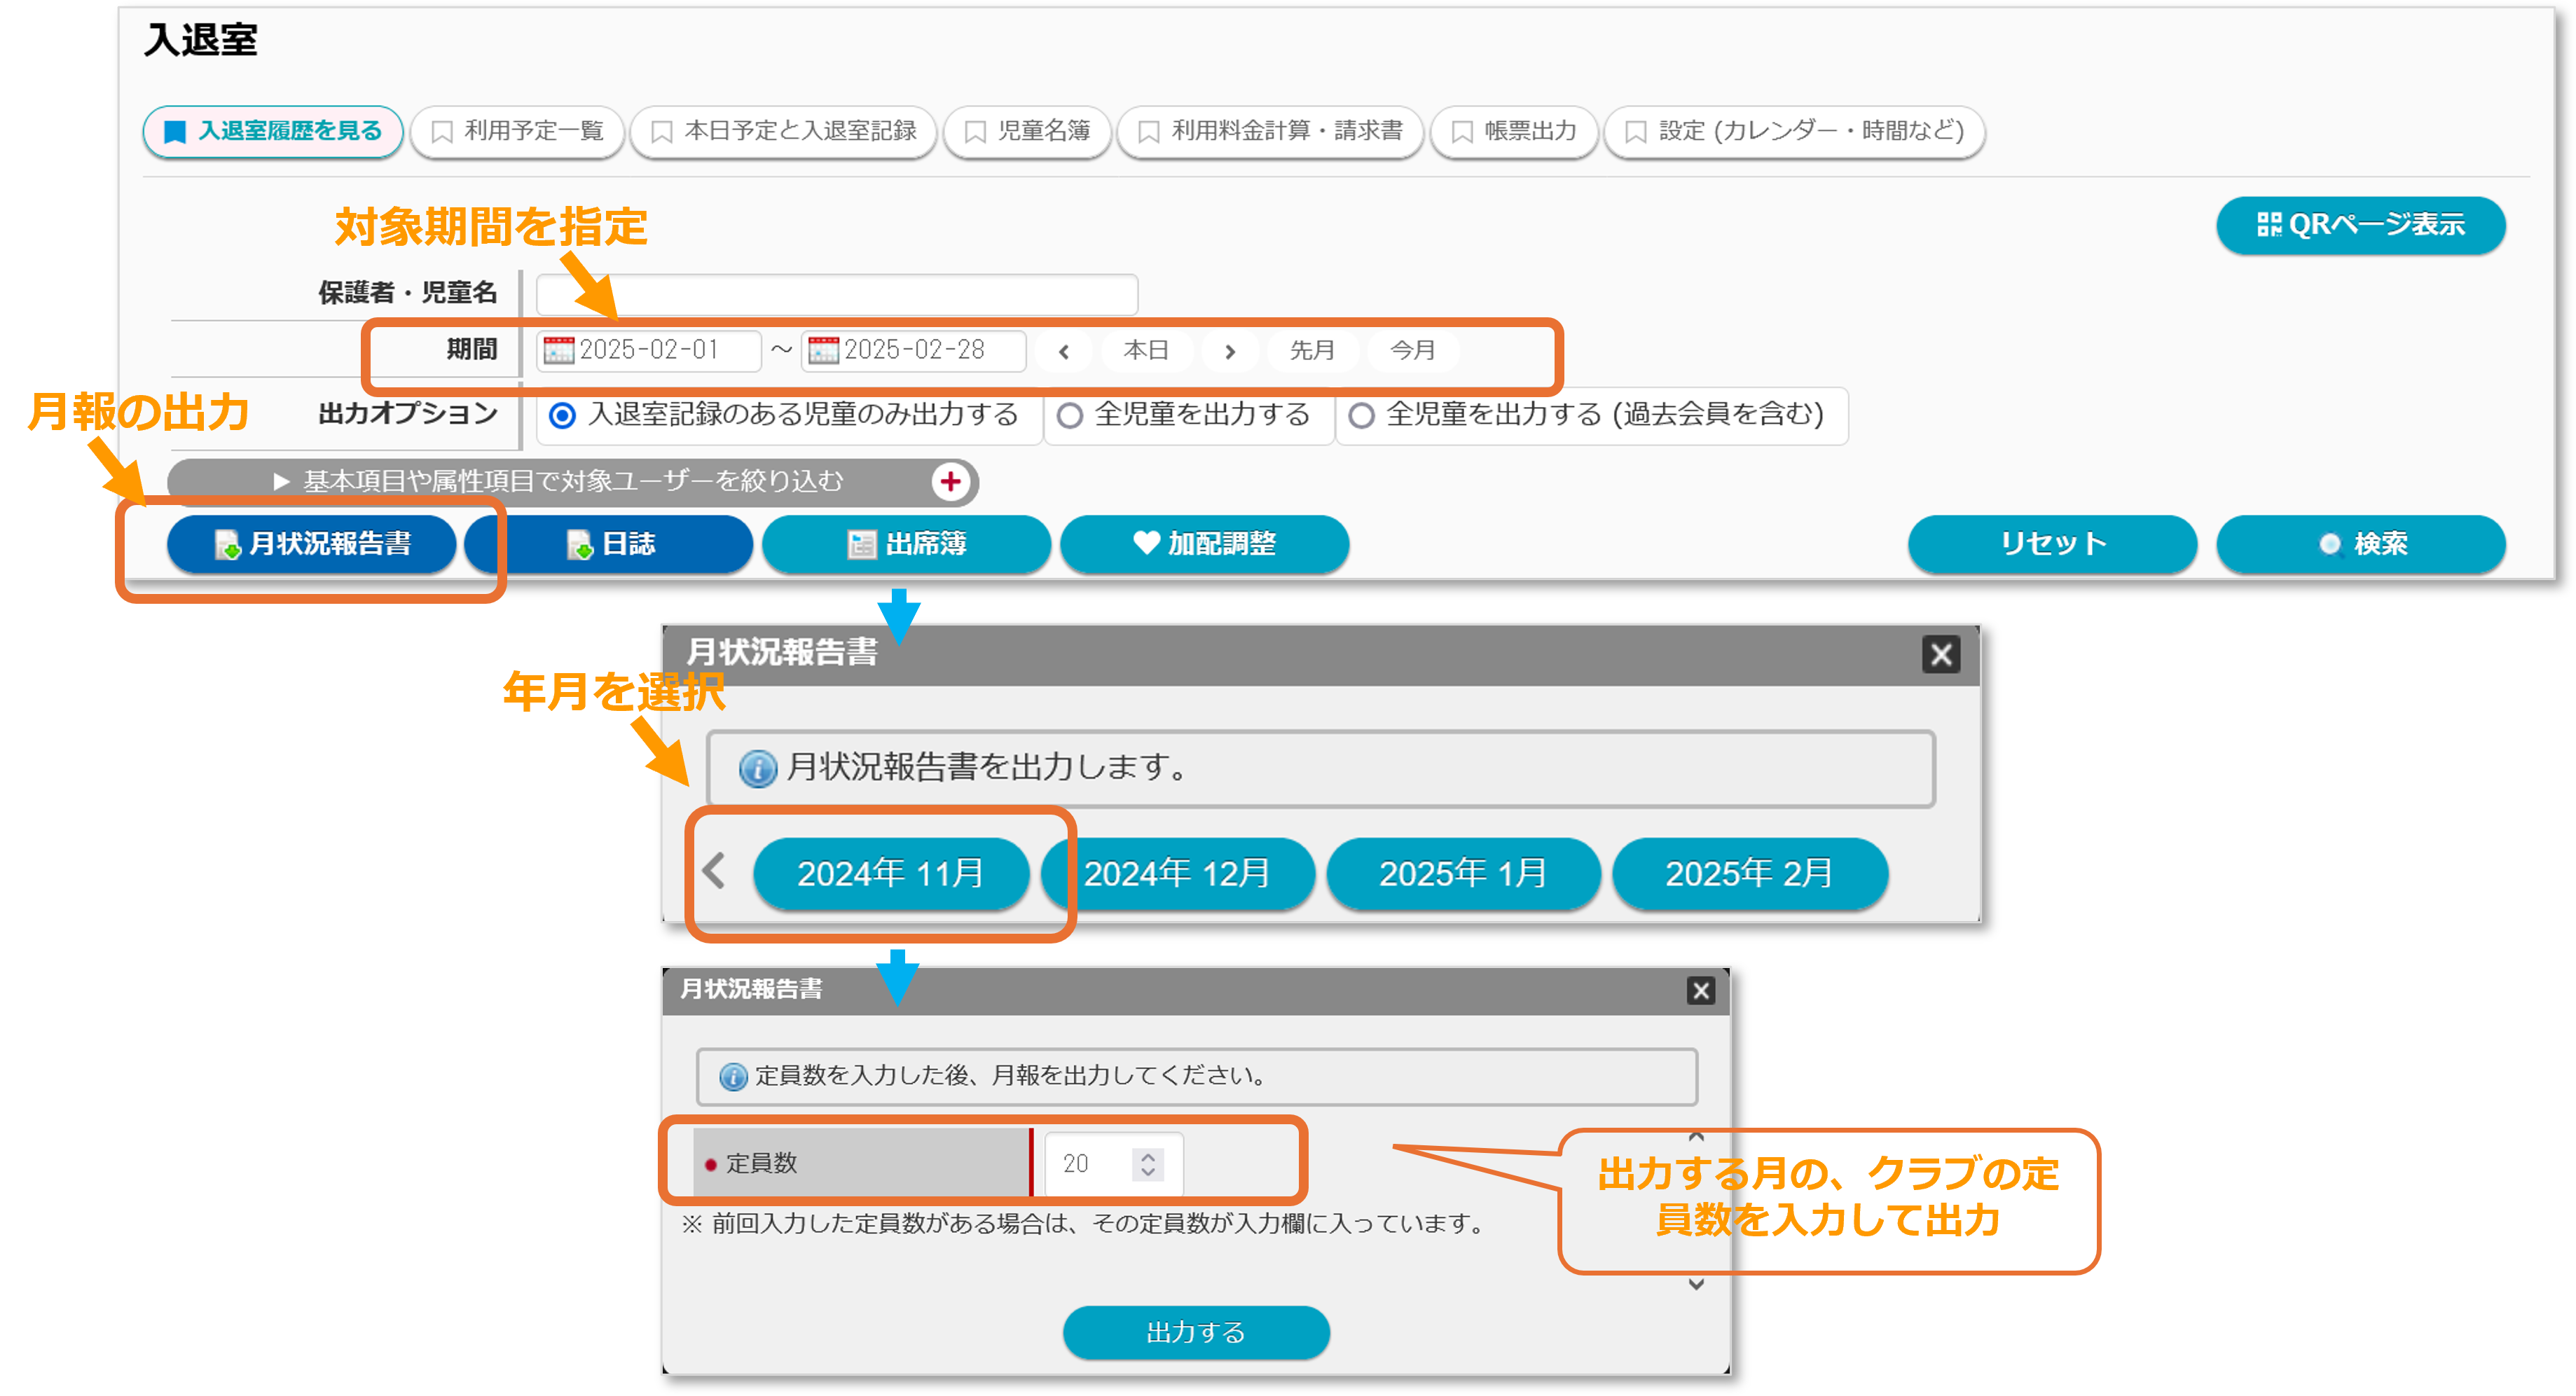Output the 月状況報告書 report
The width and height of the screenshot is (2576, 1396).
(312, 544)
